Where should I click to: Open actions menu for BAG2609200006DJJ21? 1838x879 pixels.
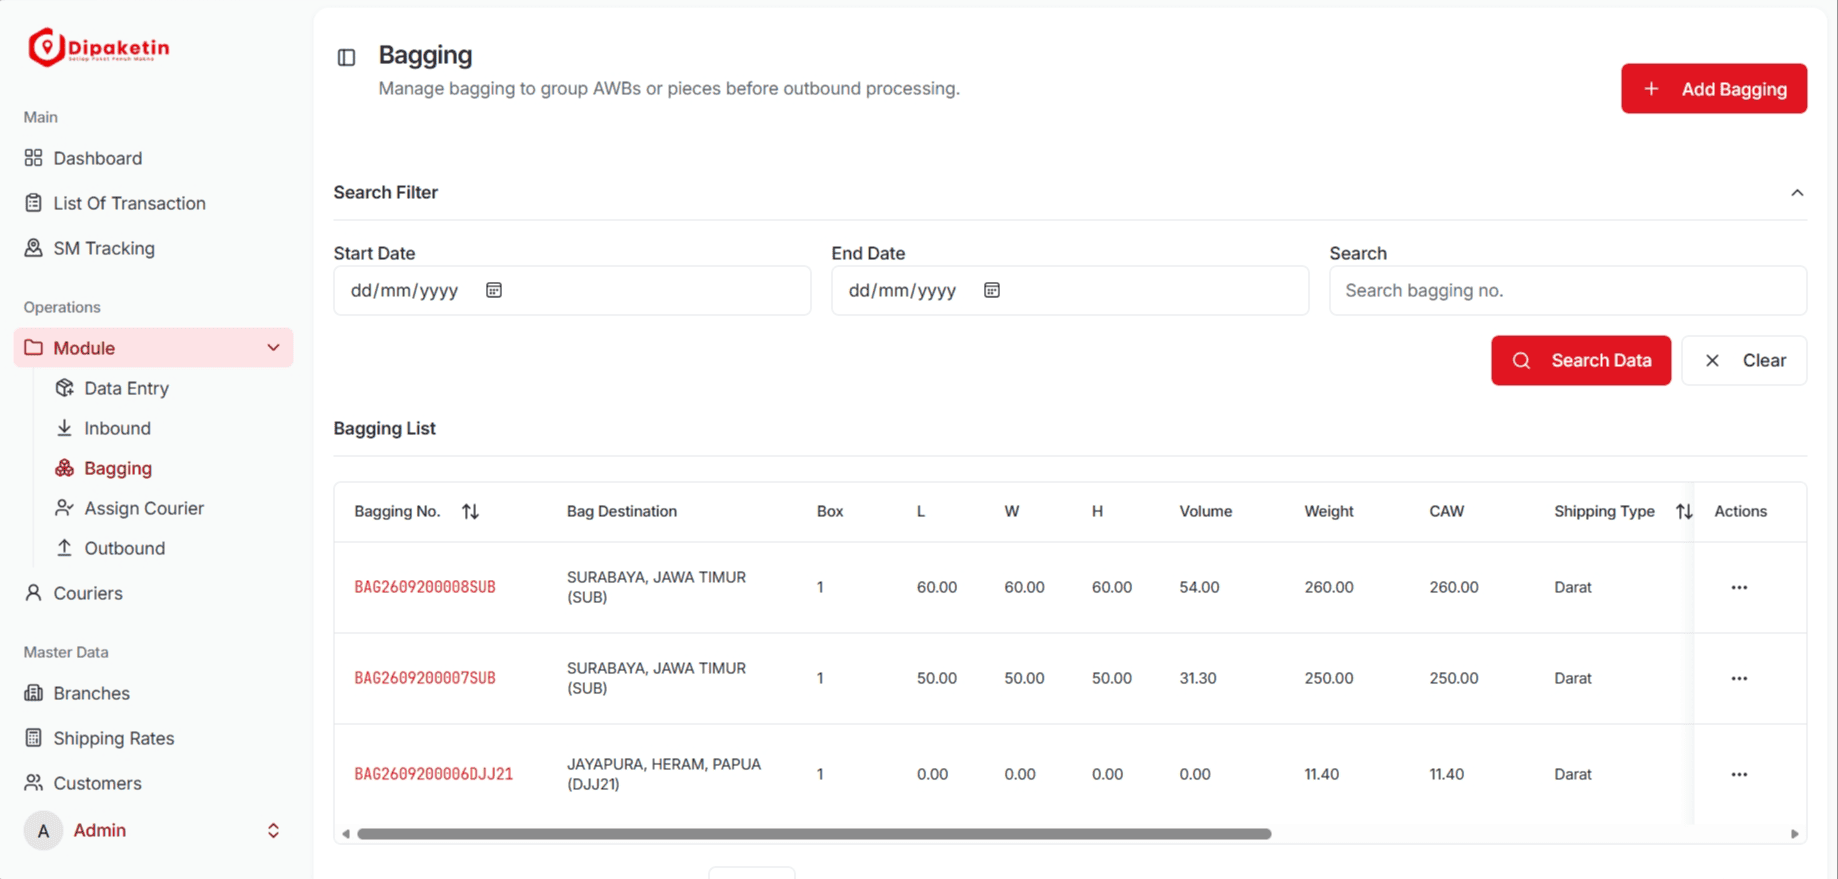[x=1739, y=774]
